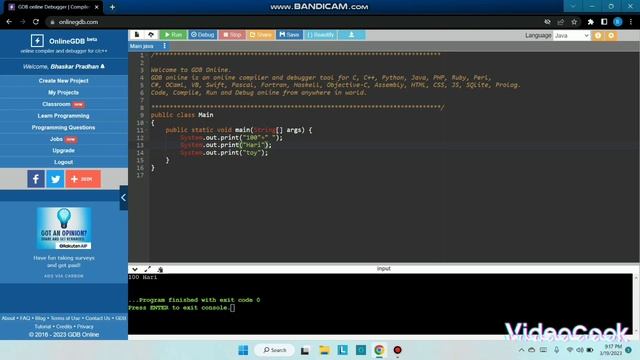Open the Chrome profile avatar
This screenshot has width=640, height=360.
tap(618, 22)
